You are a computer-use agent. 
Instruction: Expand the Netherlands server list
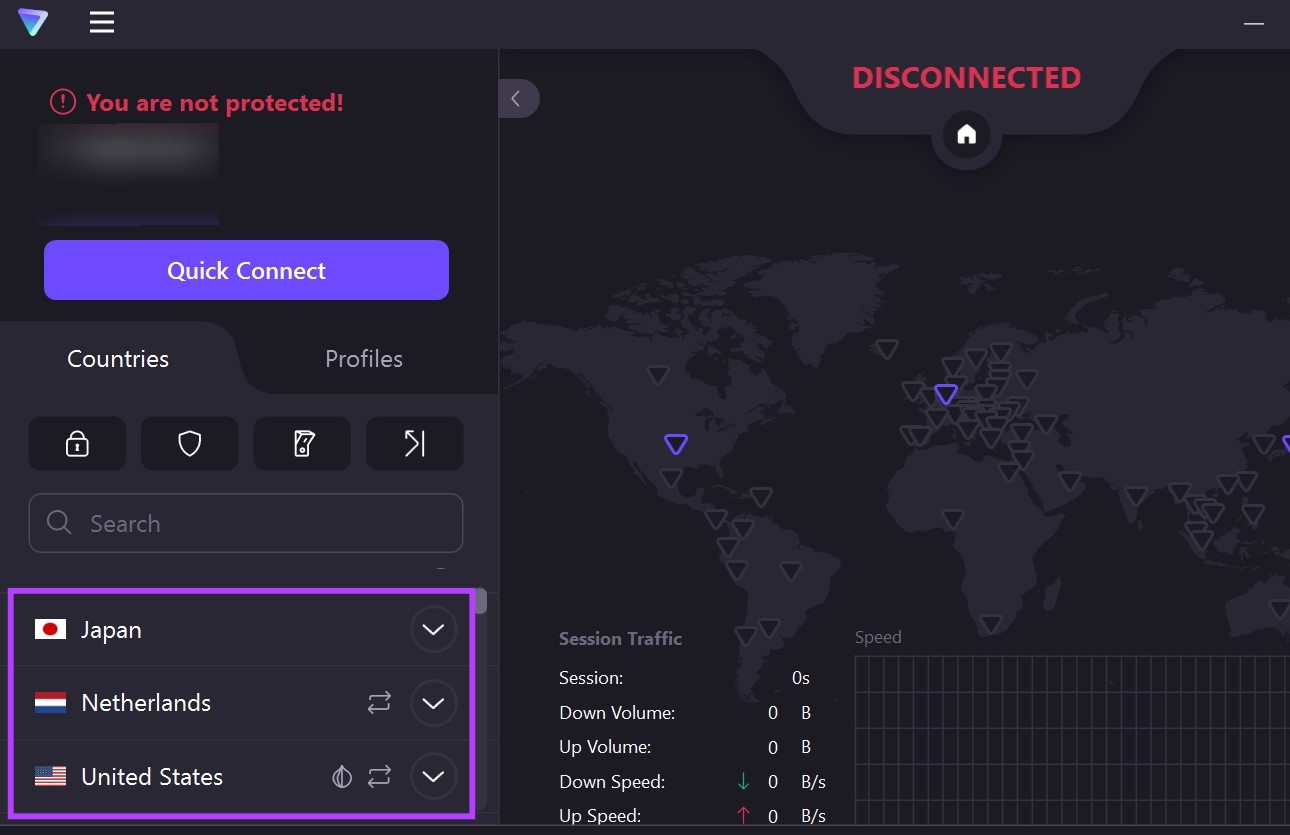pos(434,703)
